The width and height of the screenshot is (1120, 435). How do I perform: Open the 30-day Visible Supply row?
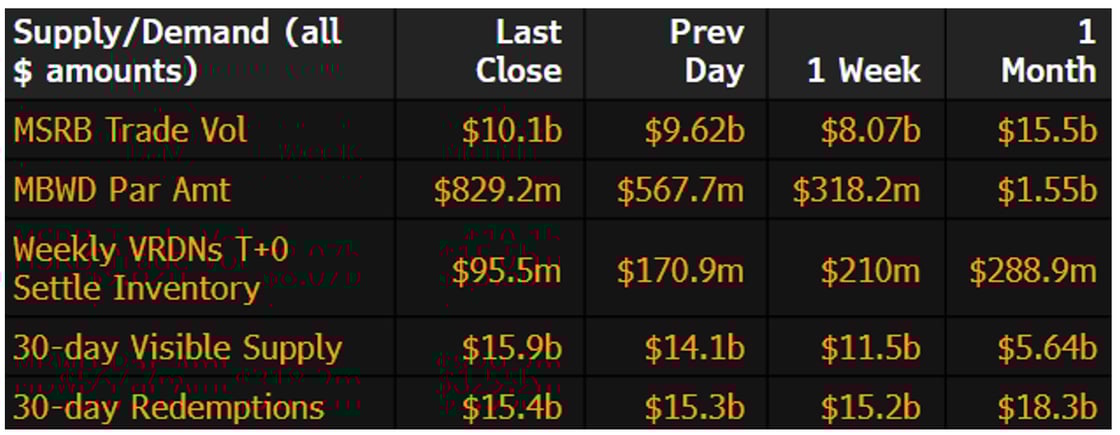point(177,348)
